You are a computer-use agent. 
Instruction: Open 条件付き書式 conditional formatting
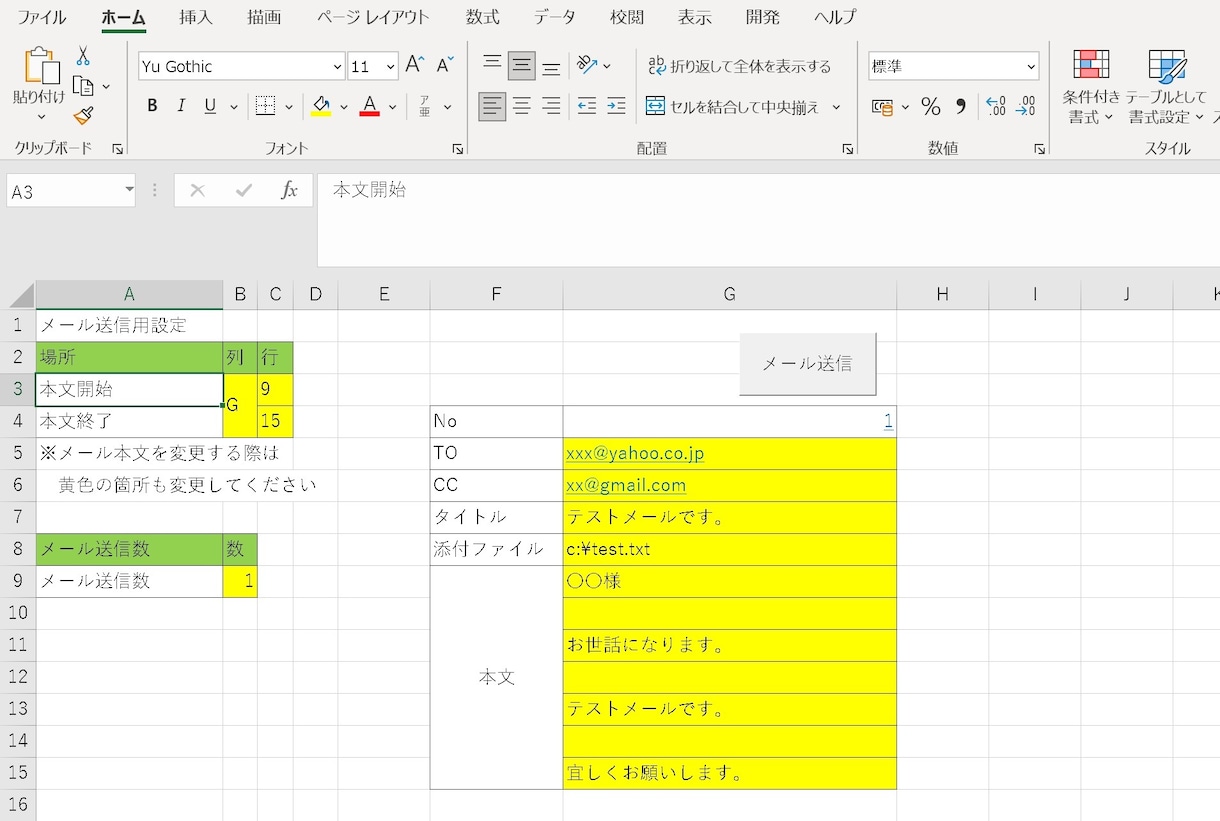click(1091, 87)
